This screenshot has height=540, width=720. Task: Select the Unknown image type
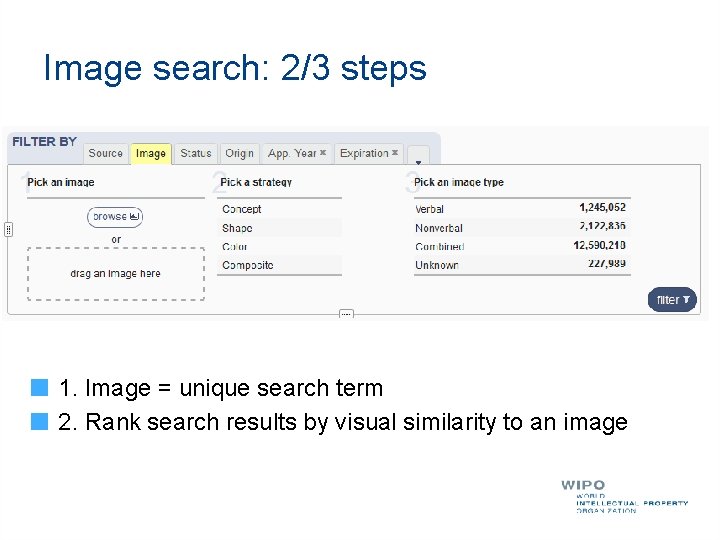point(522,265)
